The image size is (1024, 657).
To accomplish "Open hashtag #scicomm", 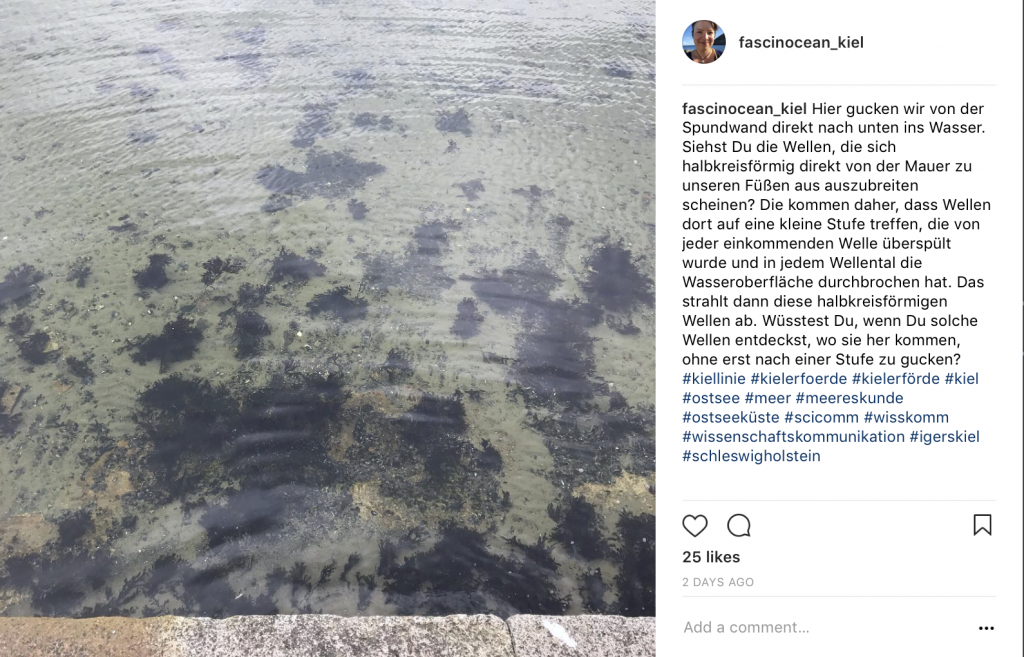I will tap(822, 417).
